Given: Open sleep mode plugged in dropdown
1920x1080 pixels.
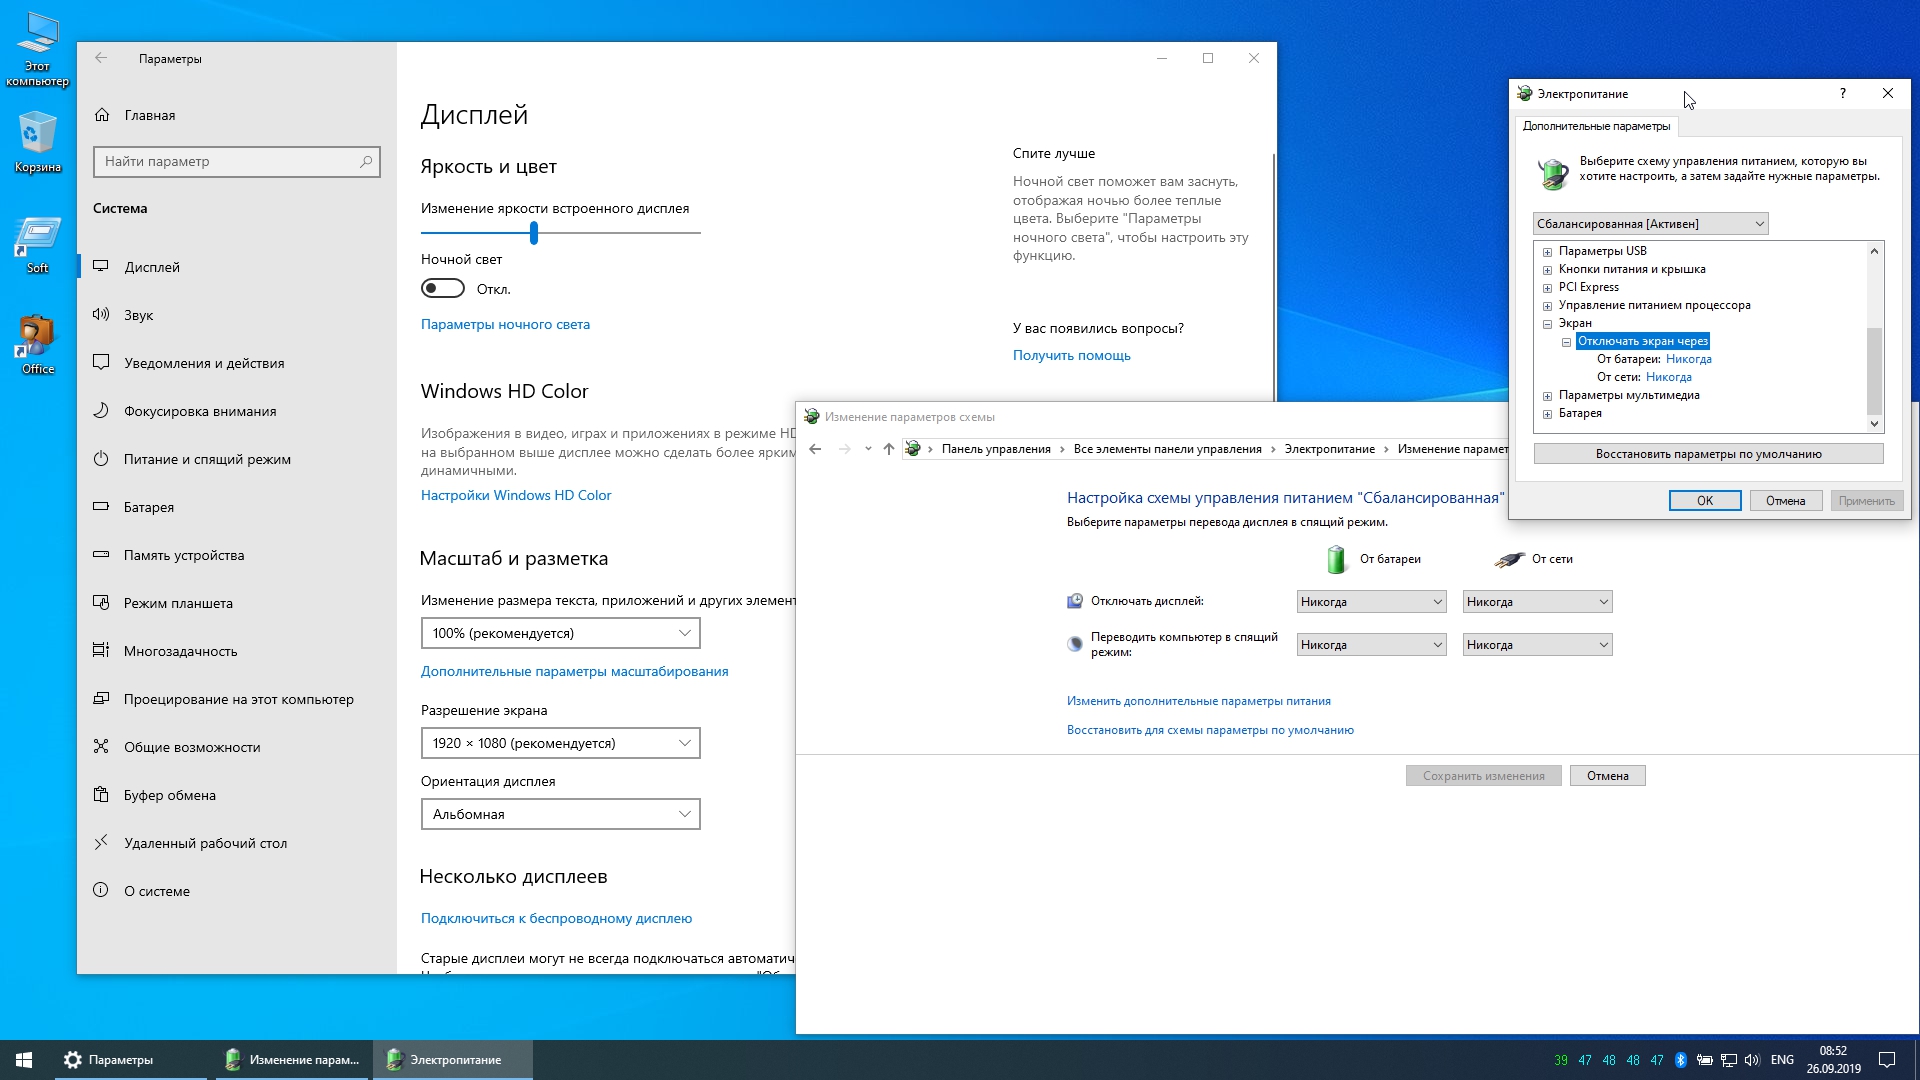Looking at the screenshot, I should [1537, 645].
